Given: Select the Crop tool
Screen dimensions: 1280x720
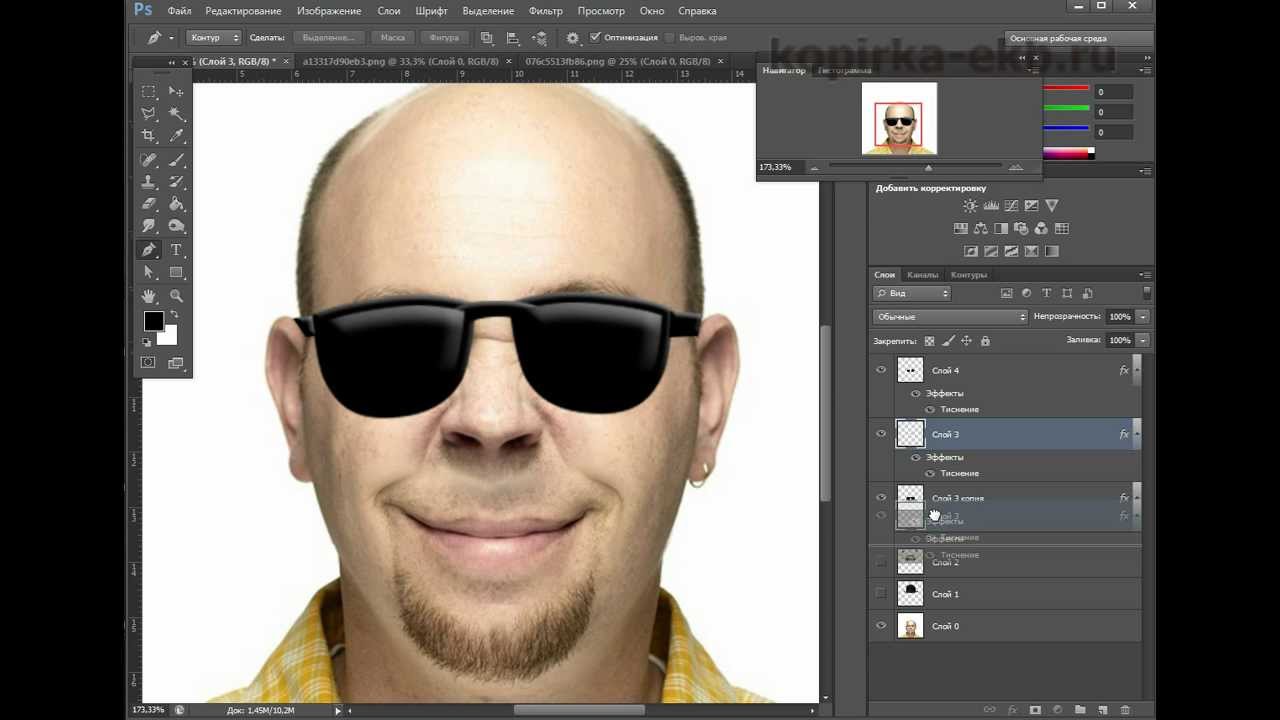Looking at the screenshot, I should (x=149, y=135).
